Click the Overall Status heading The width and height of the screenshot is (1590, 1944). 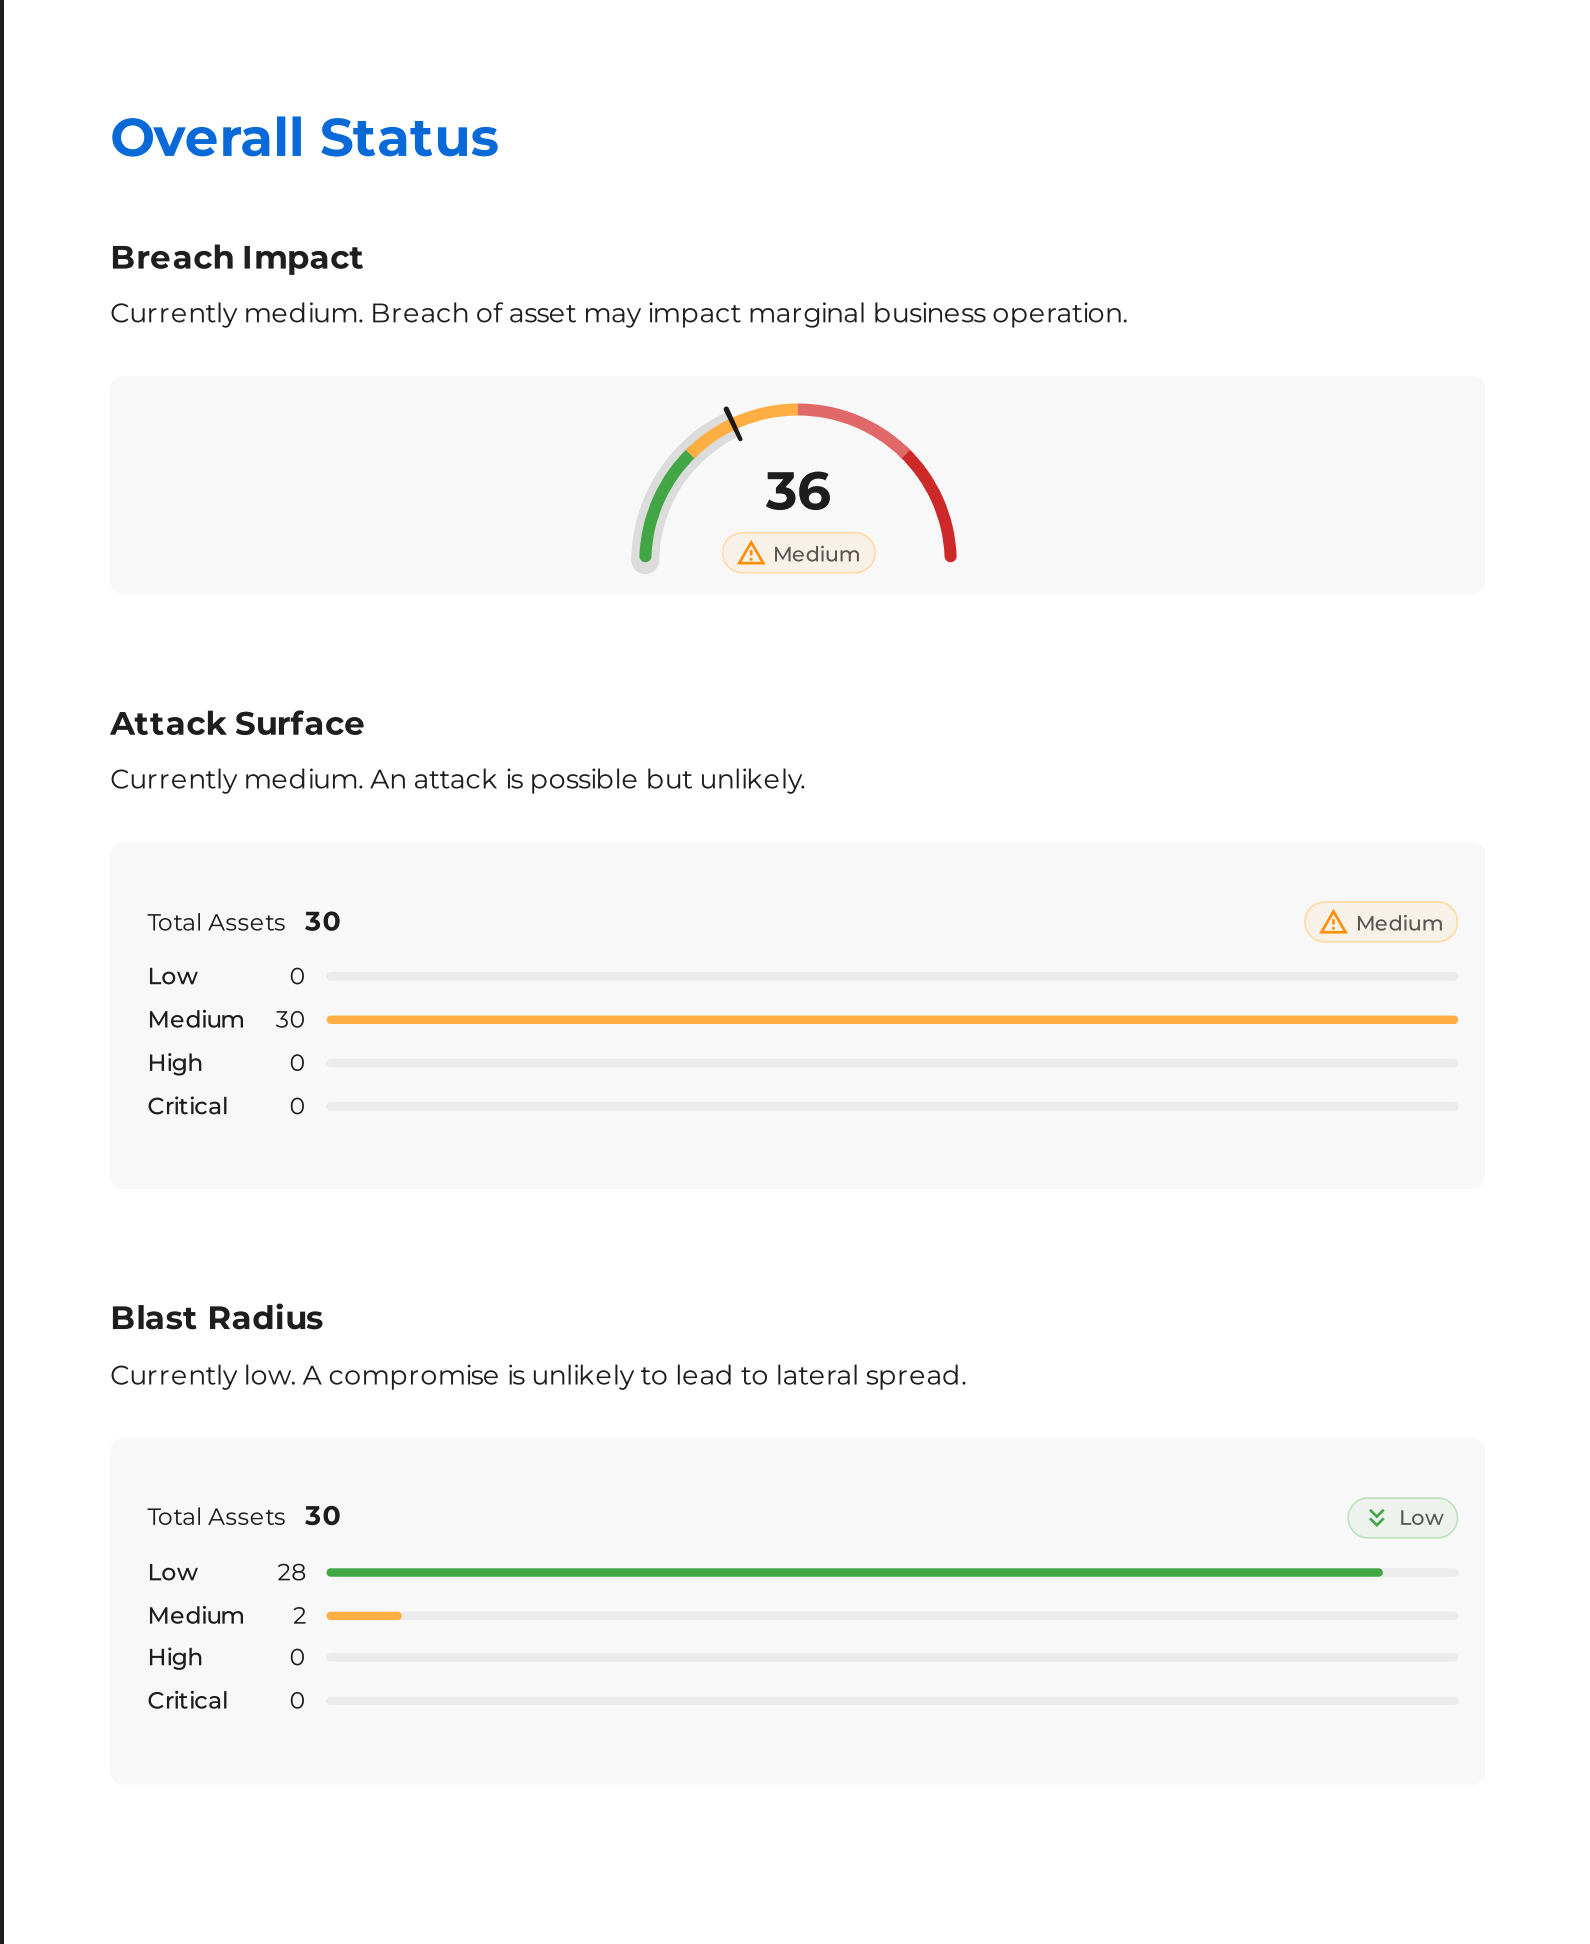304,137
